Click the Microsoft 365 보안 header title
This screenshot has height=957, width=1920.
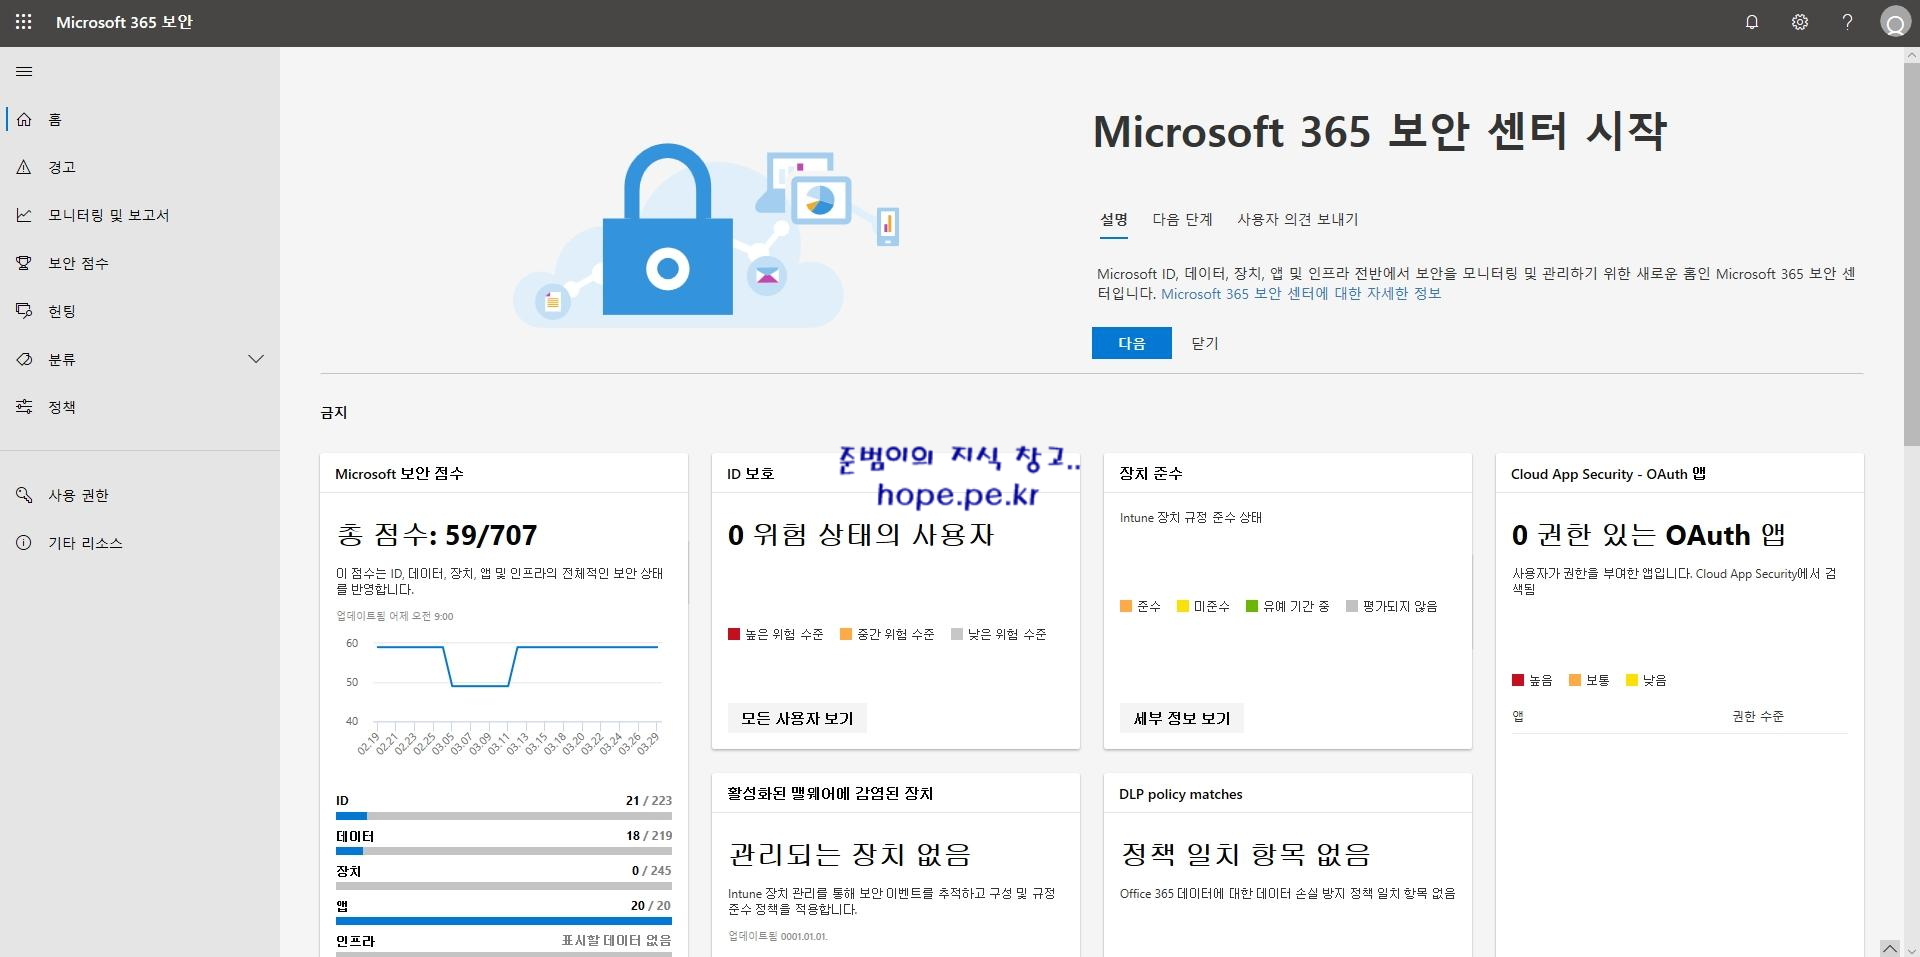coord(124,22)
